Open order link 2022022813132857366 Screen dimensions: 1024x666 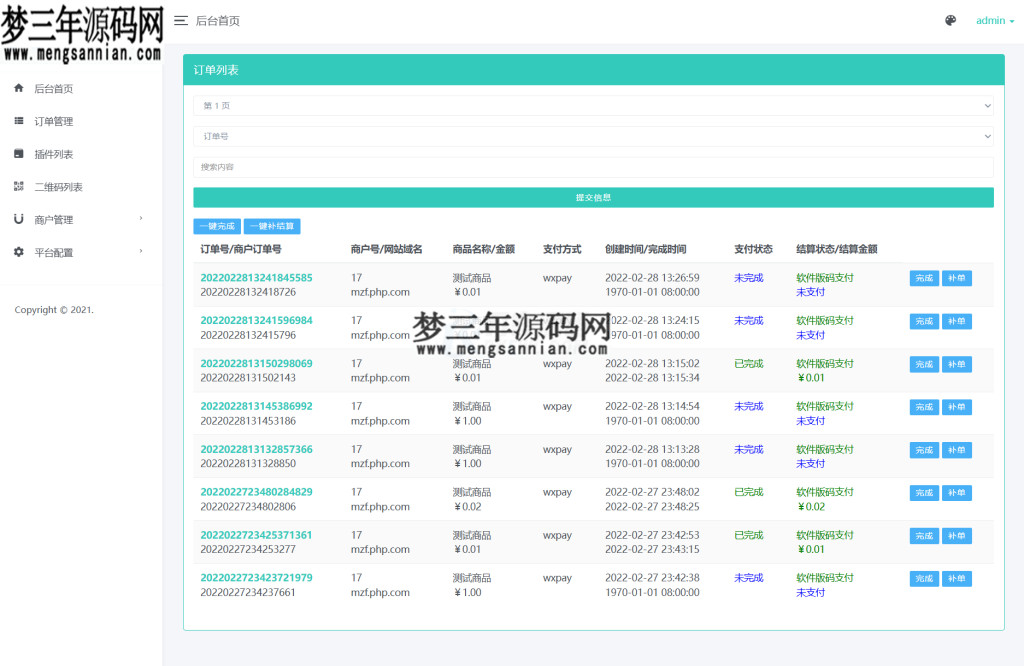point(256,449)
